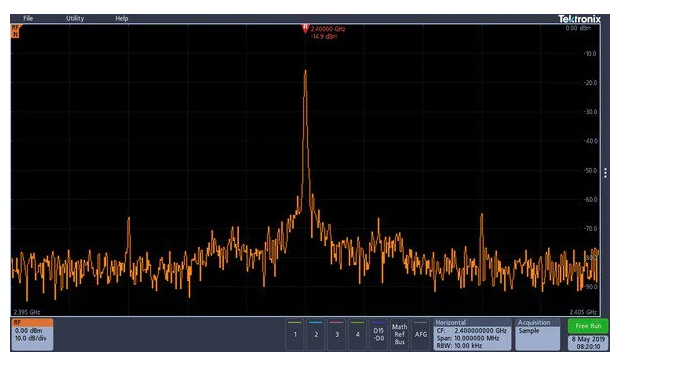Image resolution: width=691 pixels, height=365 pixels.
Task: Open the Horizontal settings badge
Action: 472,335
